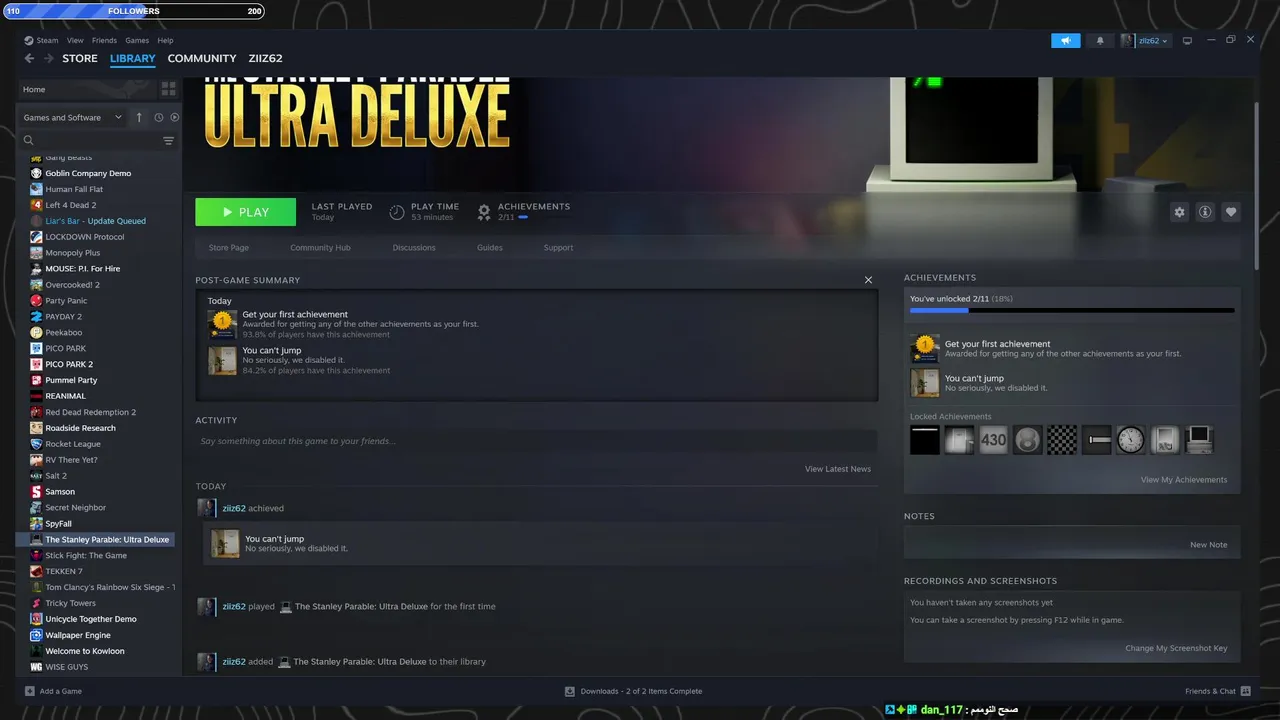Go back with the left arrow
1280x720 pixels.
[x=29, y=58]
